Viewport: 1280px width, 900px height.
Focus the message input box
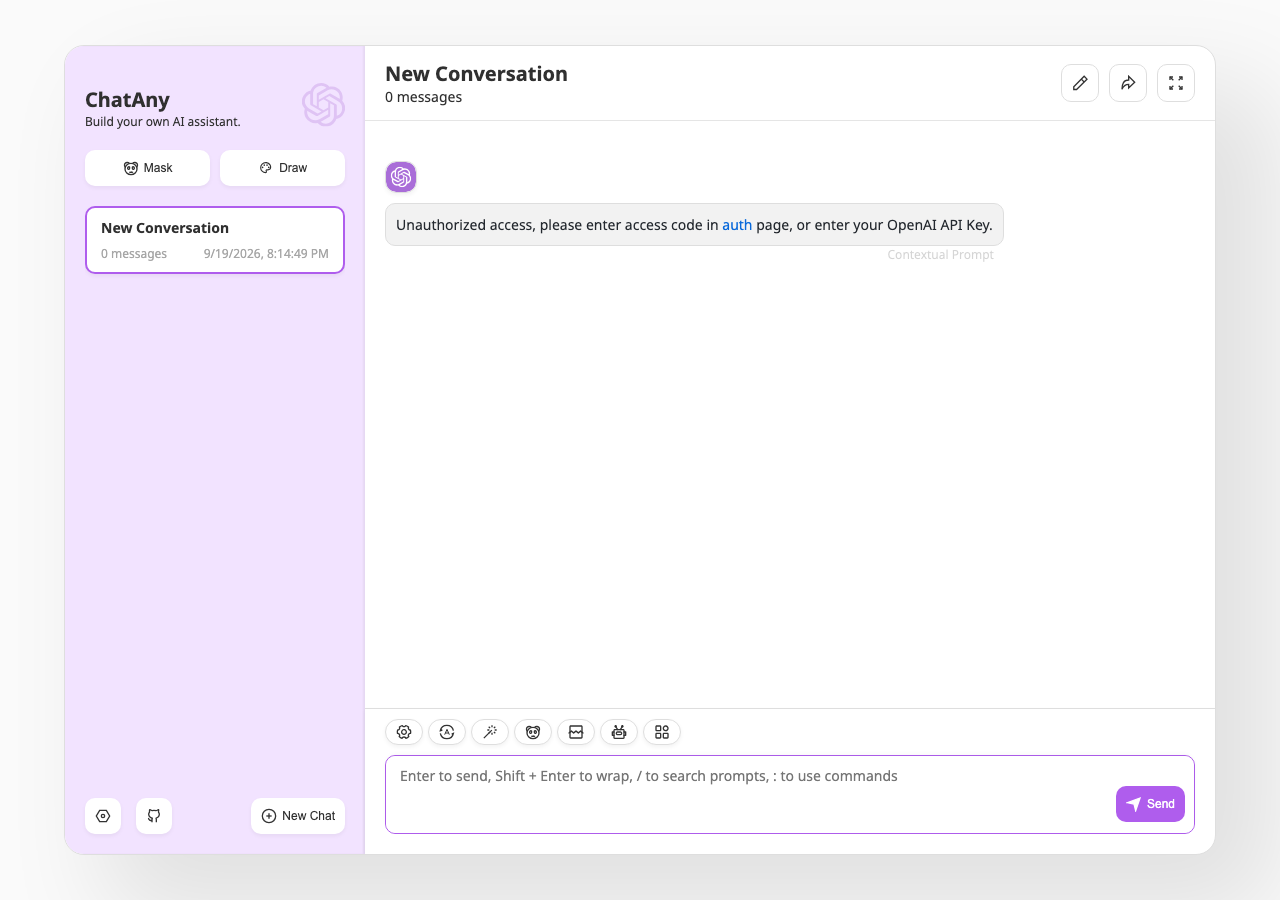(x=790, y=794)
